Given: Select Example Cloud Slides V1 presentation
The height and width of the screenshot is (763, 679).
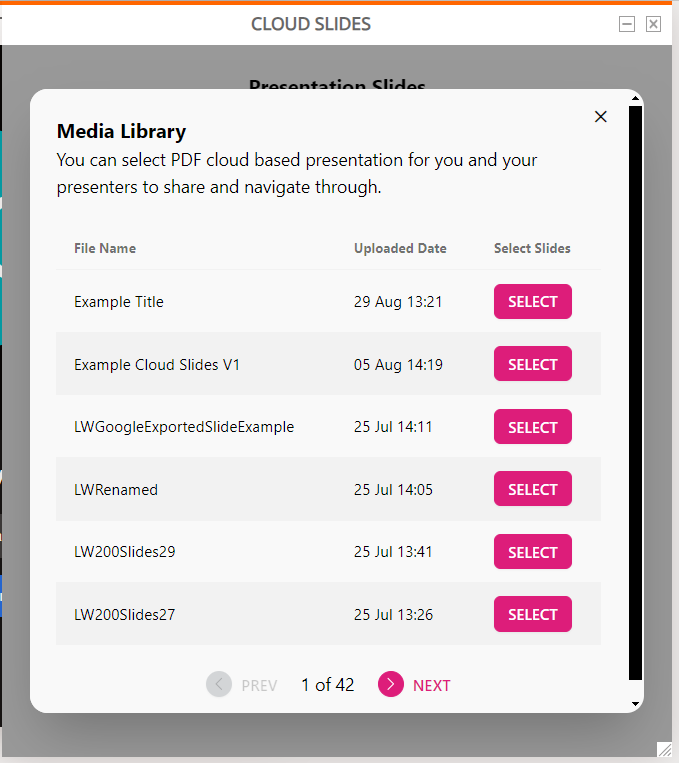Looking at the screenshot, I should click(532, 364).
